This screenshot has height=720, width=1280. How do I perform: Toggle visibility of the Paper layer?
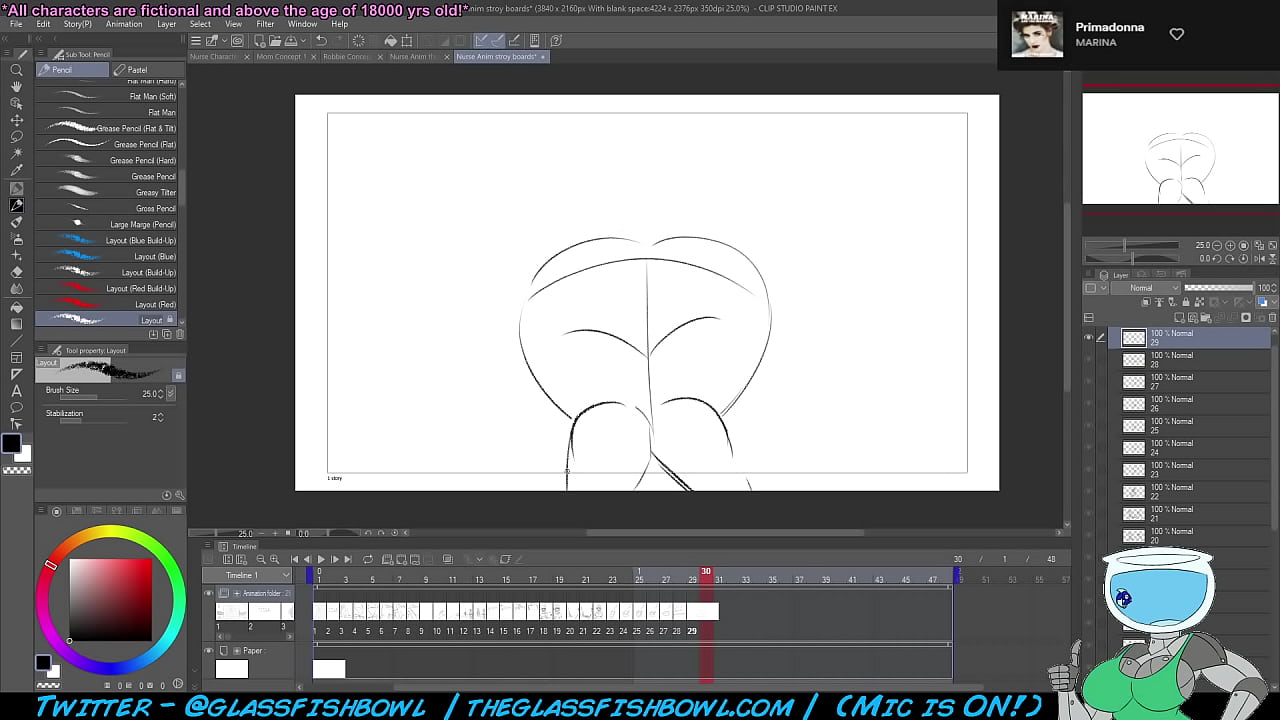point(209,651)
